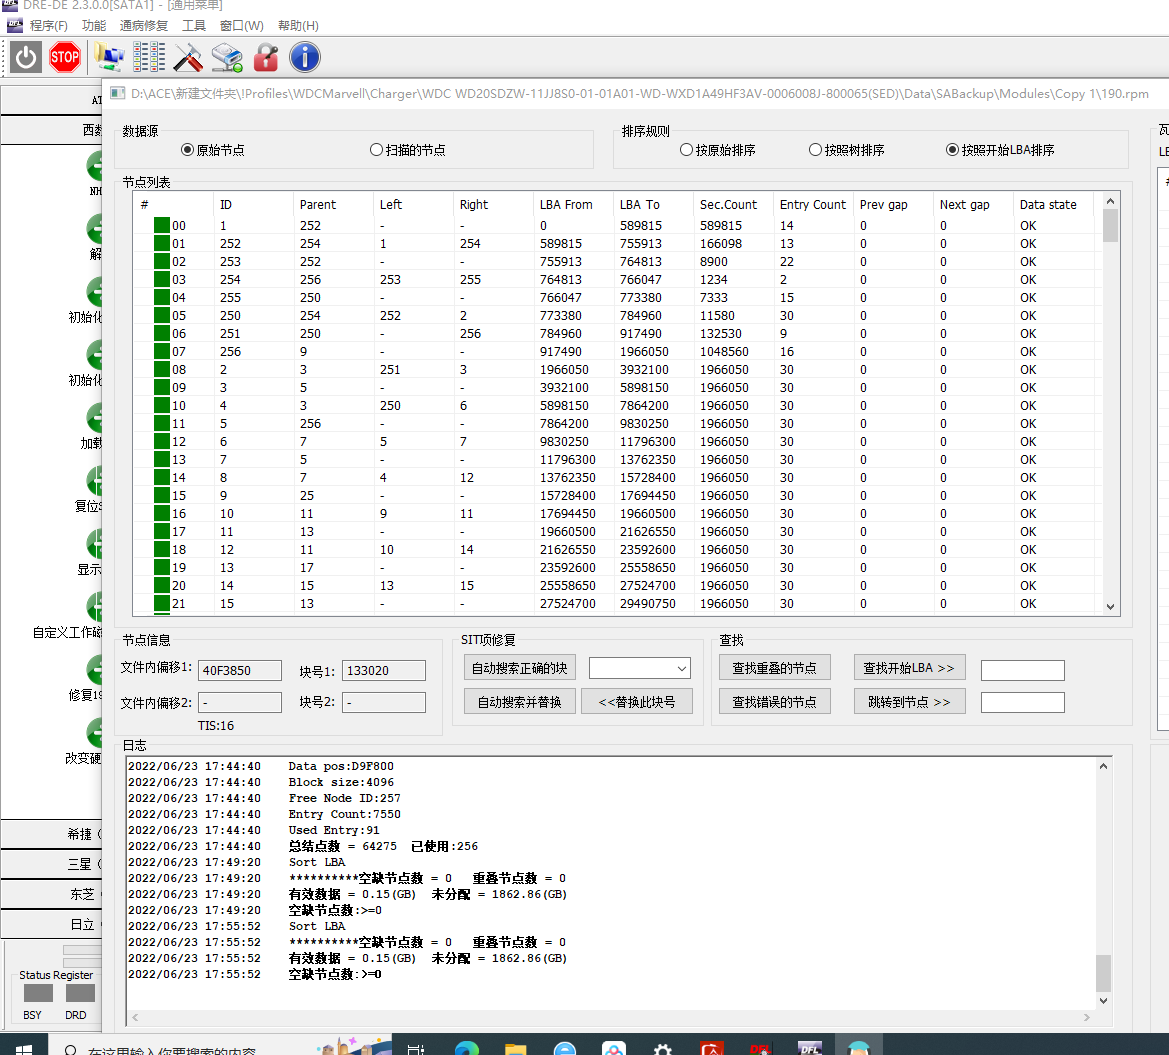Click the 文件内偏移1 field showing 40F3850
The width and height of the screenshot is (1169, 1055).
point(240,670)
